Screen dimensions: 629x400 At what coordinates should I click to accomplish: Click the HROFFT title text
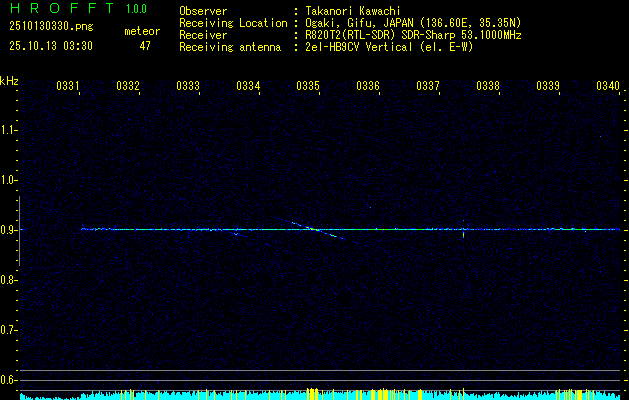tap(62, 8)
